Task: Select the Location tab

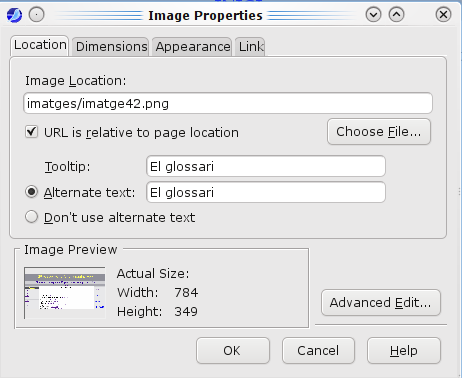Action: (x=40, y=46)
